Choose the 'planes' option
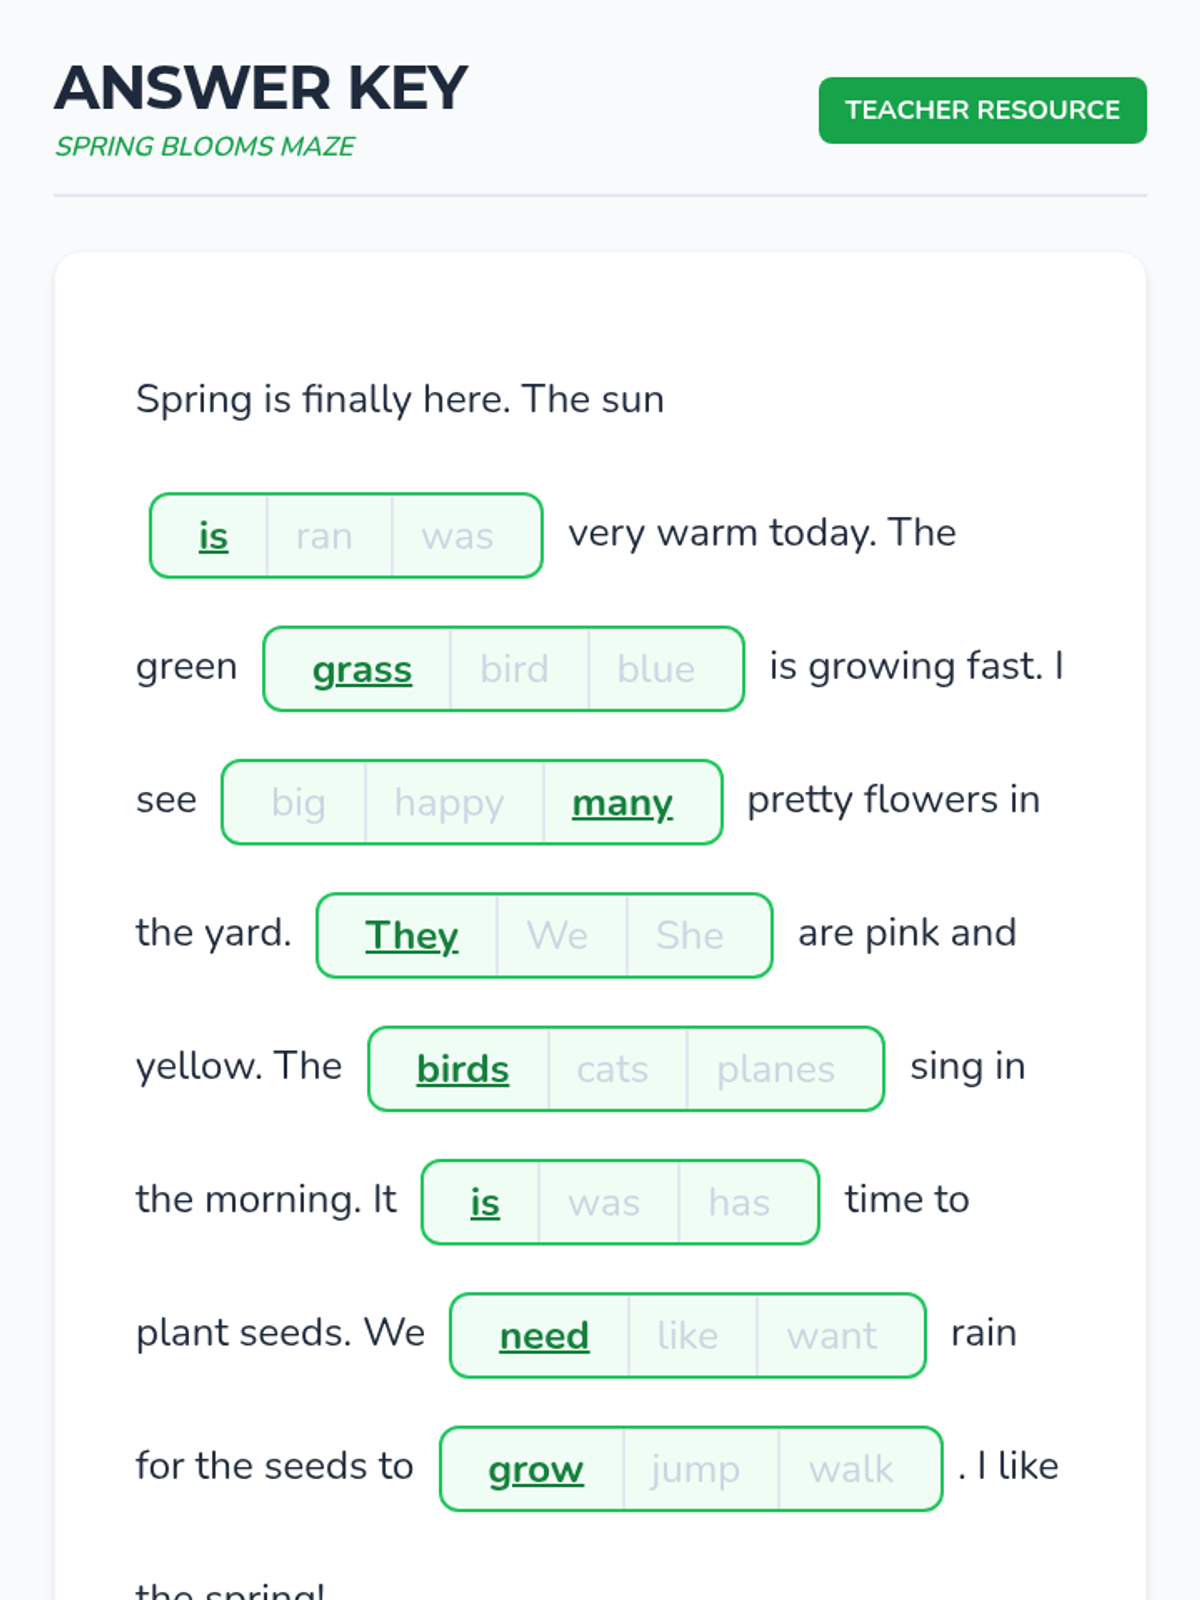Viewport: 1200px width, 1600px height. click(x=776, y=1069)
